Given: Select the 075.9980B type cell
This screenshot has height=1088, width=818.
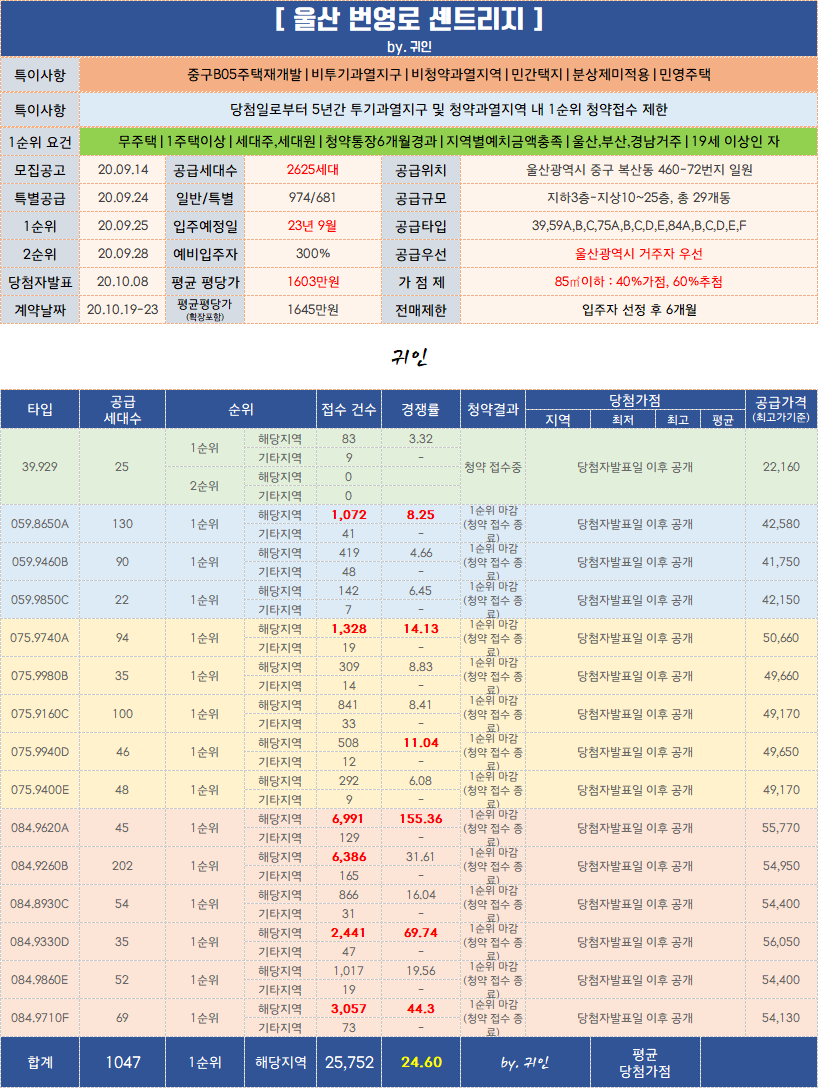Looking at the screenshot, I should click(x=40, y=676).
